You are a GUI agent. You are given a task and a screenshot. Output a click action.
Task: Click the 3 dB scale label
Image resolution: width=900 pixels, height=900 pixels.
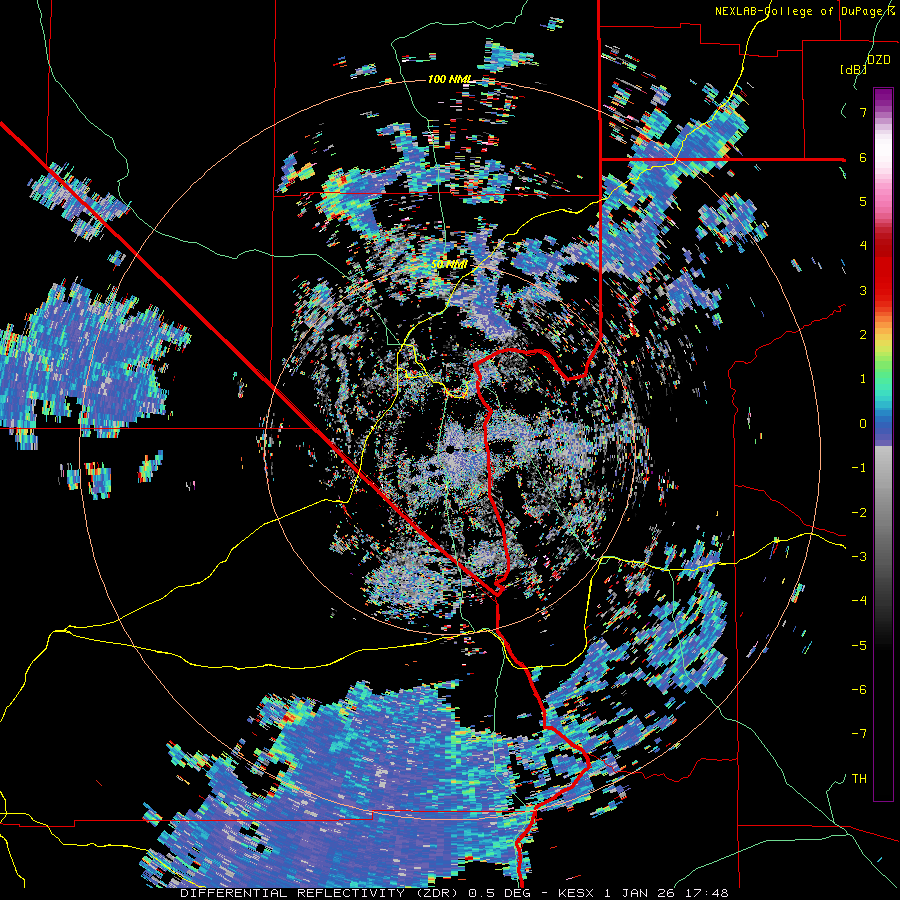pos(863,290)
